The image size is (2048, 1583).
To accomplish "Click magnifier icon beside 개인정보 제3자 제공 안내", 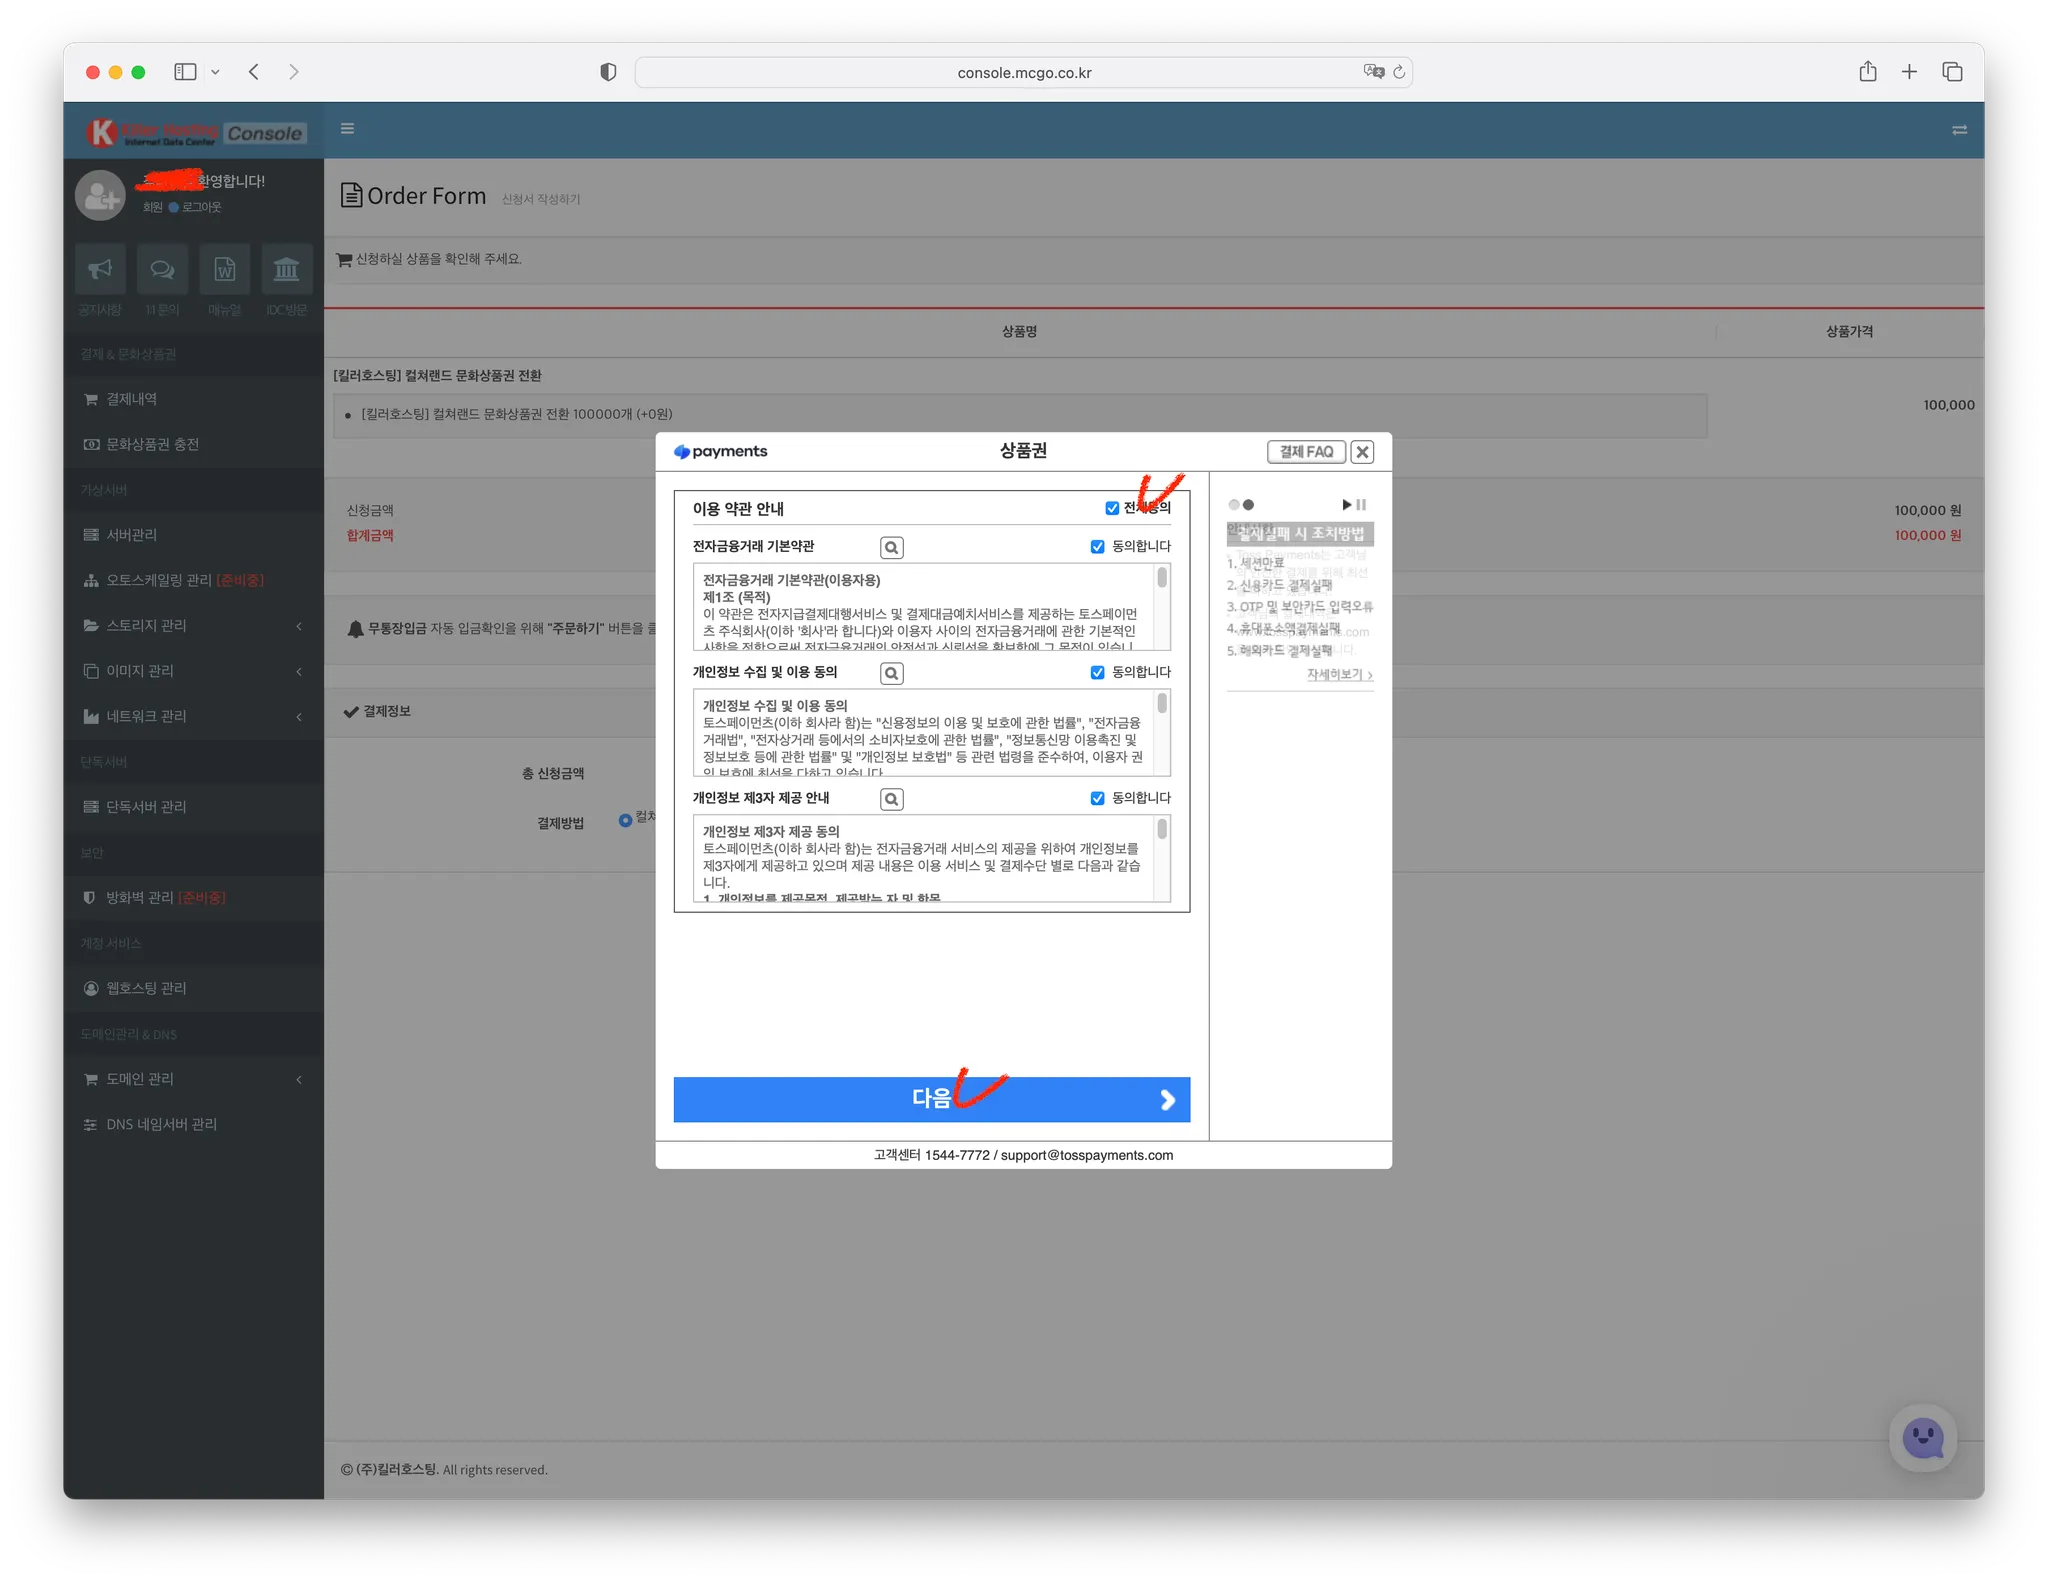I will (891, 799).
